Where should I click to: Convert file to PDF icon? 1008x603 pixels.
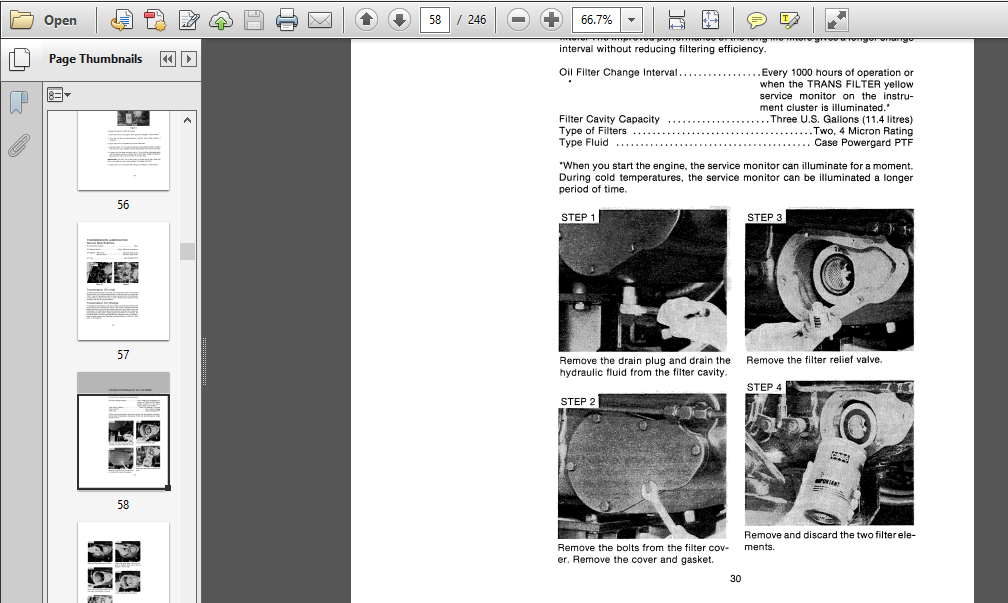pos(122,20)
